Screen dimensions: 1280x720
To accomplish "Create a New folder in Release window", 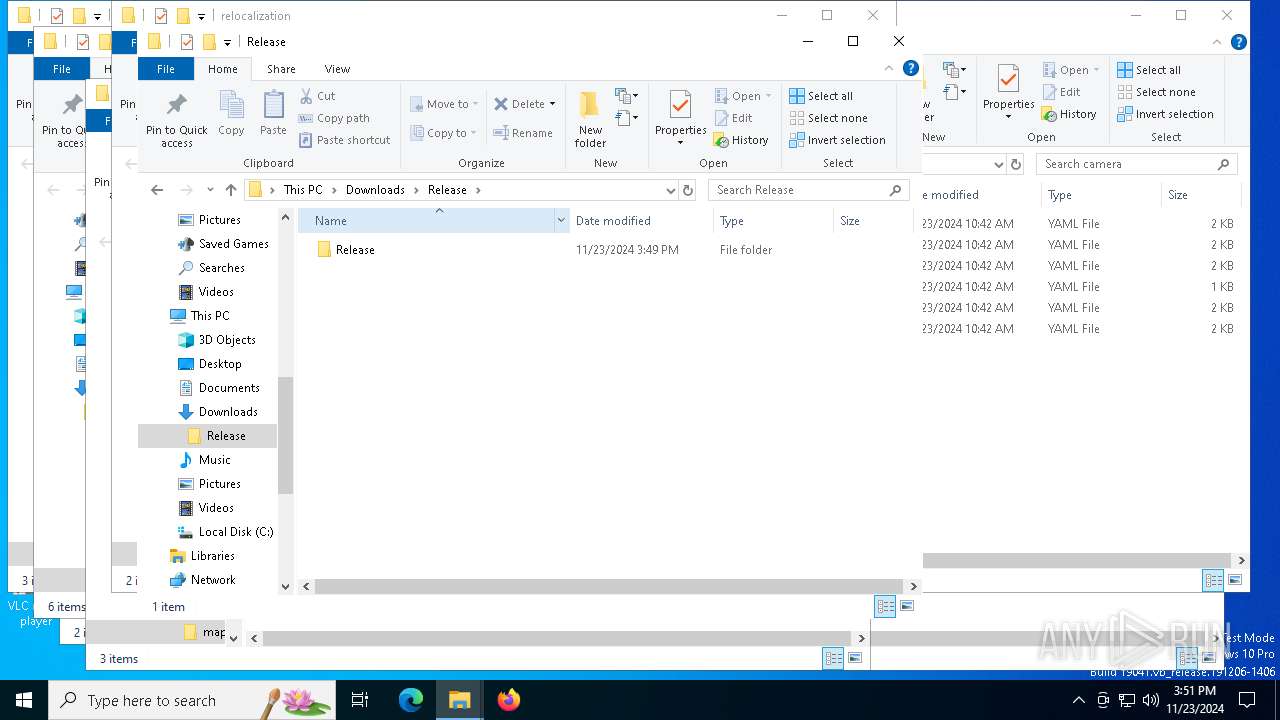I will point(590,120).
